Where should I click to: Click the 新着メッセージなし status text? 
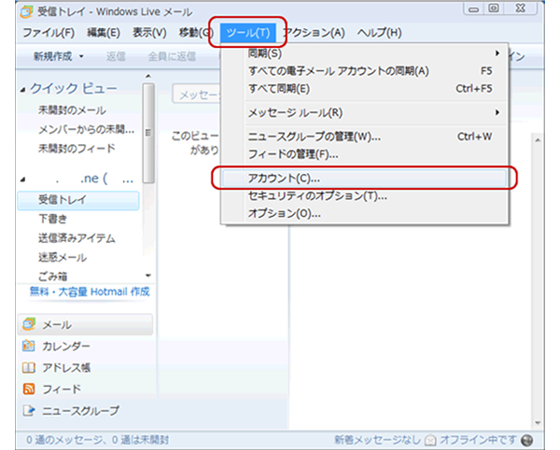[378, 440]
